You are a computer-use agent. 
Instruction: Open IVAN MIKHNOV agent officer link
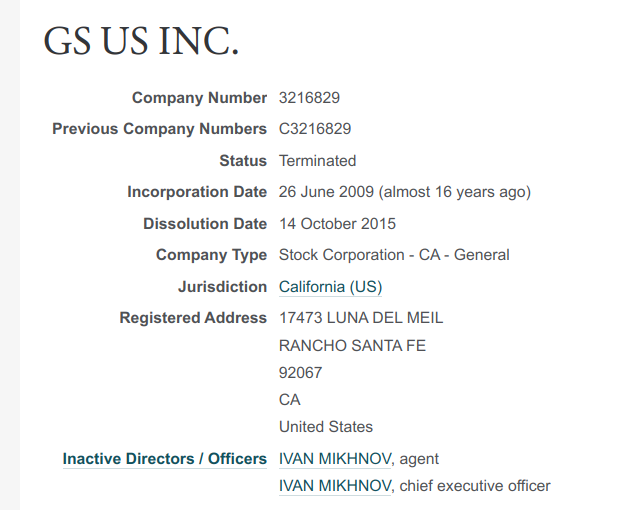coord(335,459)
